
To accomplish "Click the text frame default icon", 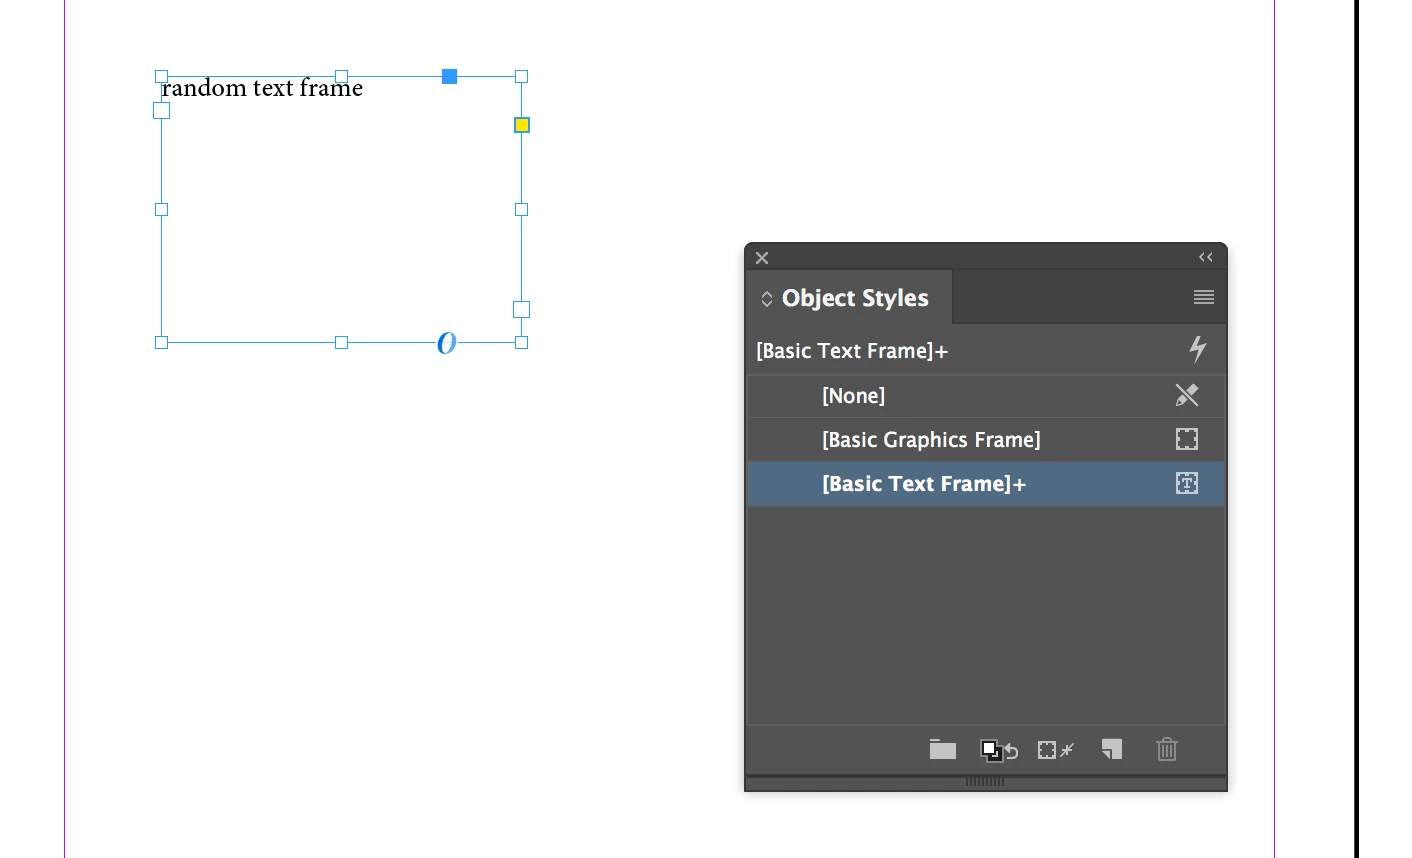I will click(1187, 483).
